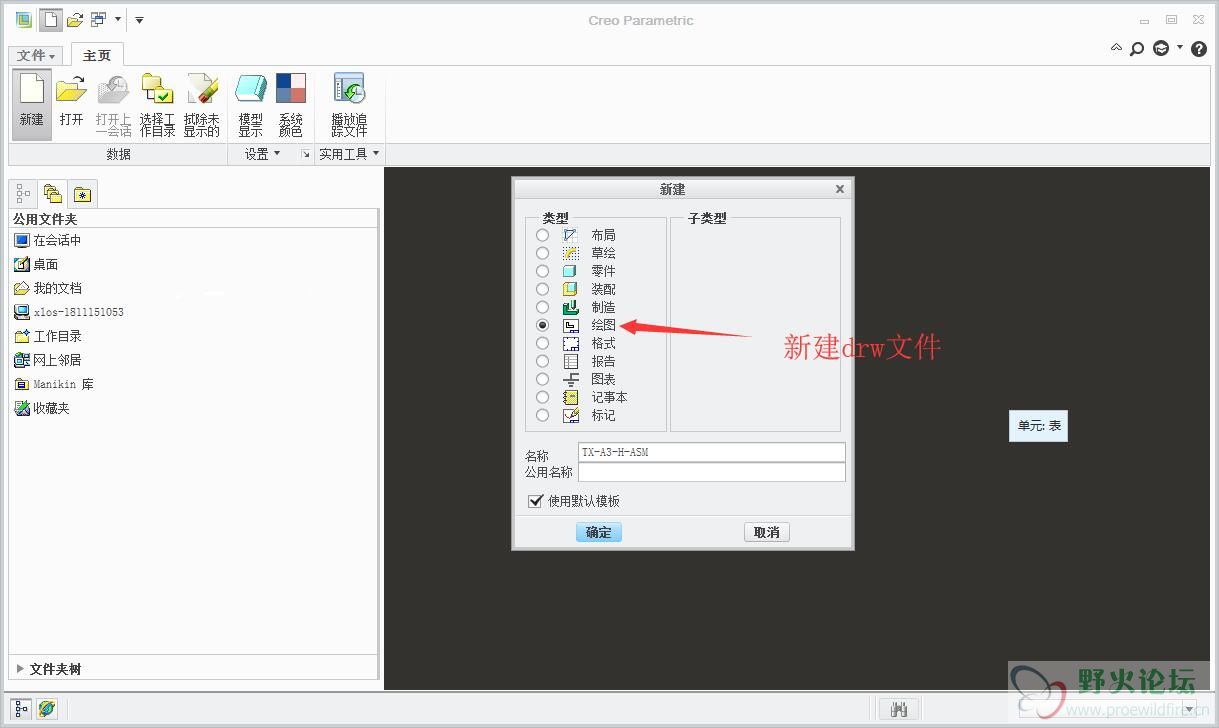Select the 格式 (Format) type radio button
1219x728 pixels.
(543, 343)
